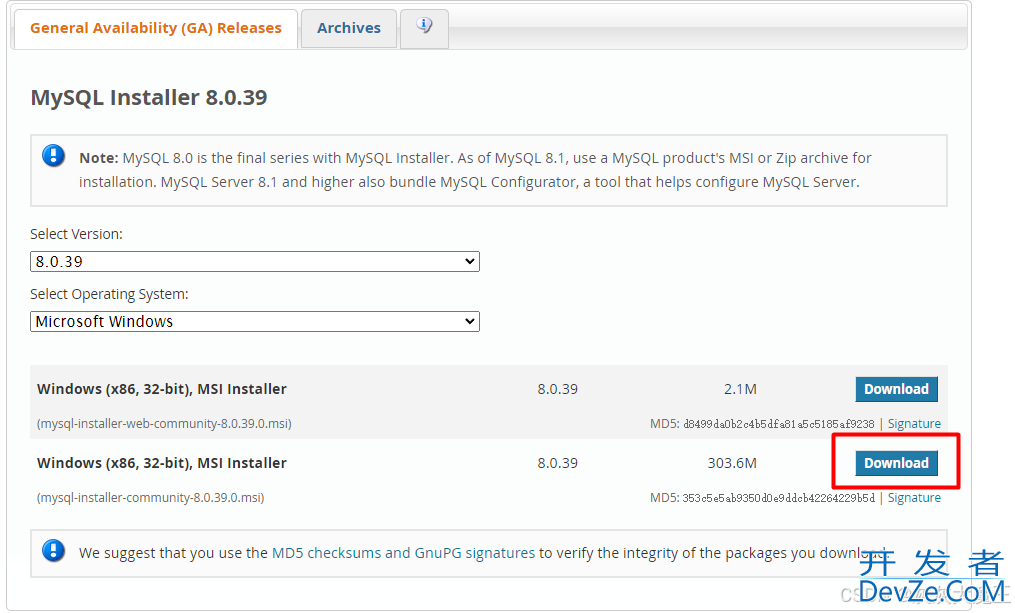1015x613 pixels.
Task: Follow the MD5 checksums and GnuPG signatures link
Action: [x=403, y=553]
